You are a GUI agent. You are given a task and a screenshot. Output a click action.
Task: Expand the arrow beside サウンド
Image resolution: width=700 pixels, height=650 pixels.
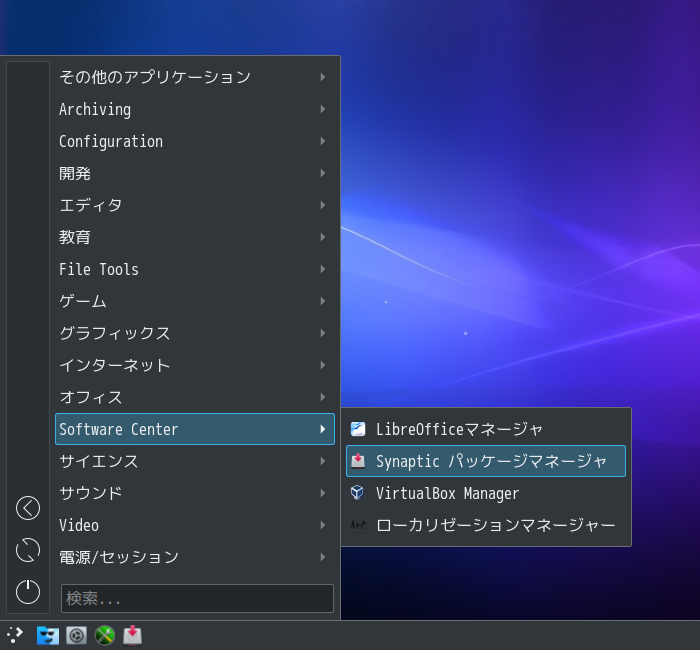point(323,493)
